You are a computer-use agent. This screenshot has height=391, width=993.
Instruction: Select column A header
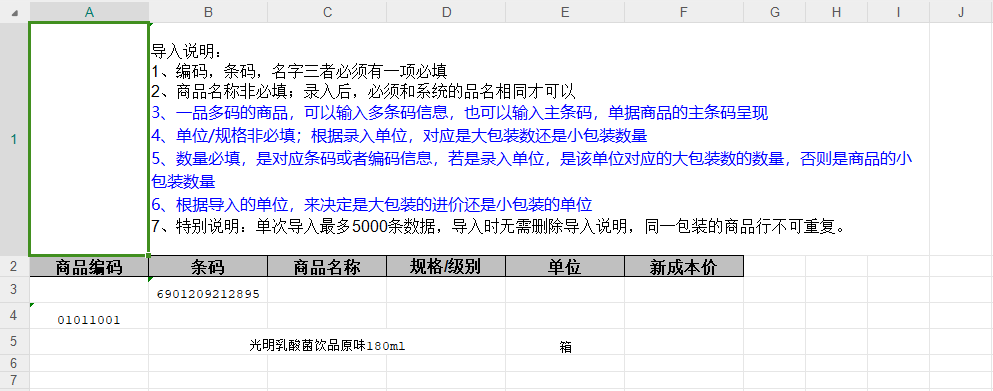[x=89, y=12]
